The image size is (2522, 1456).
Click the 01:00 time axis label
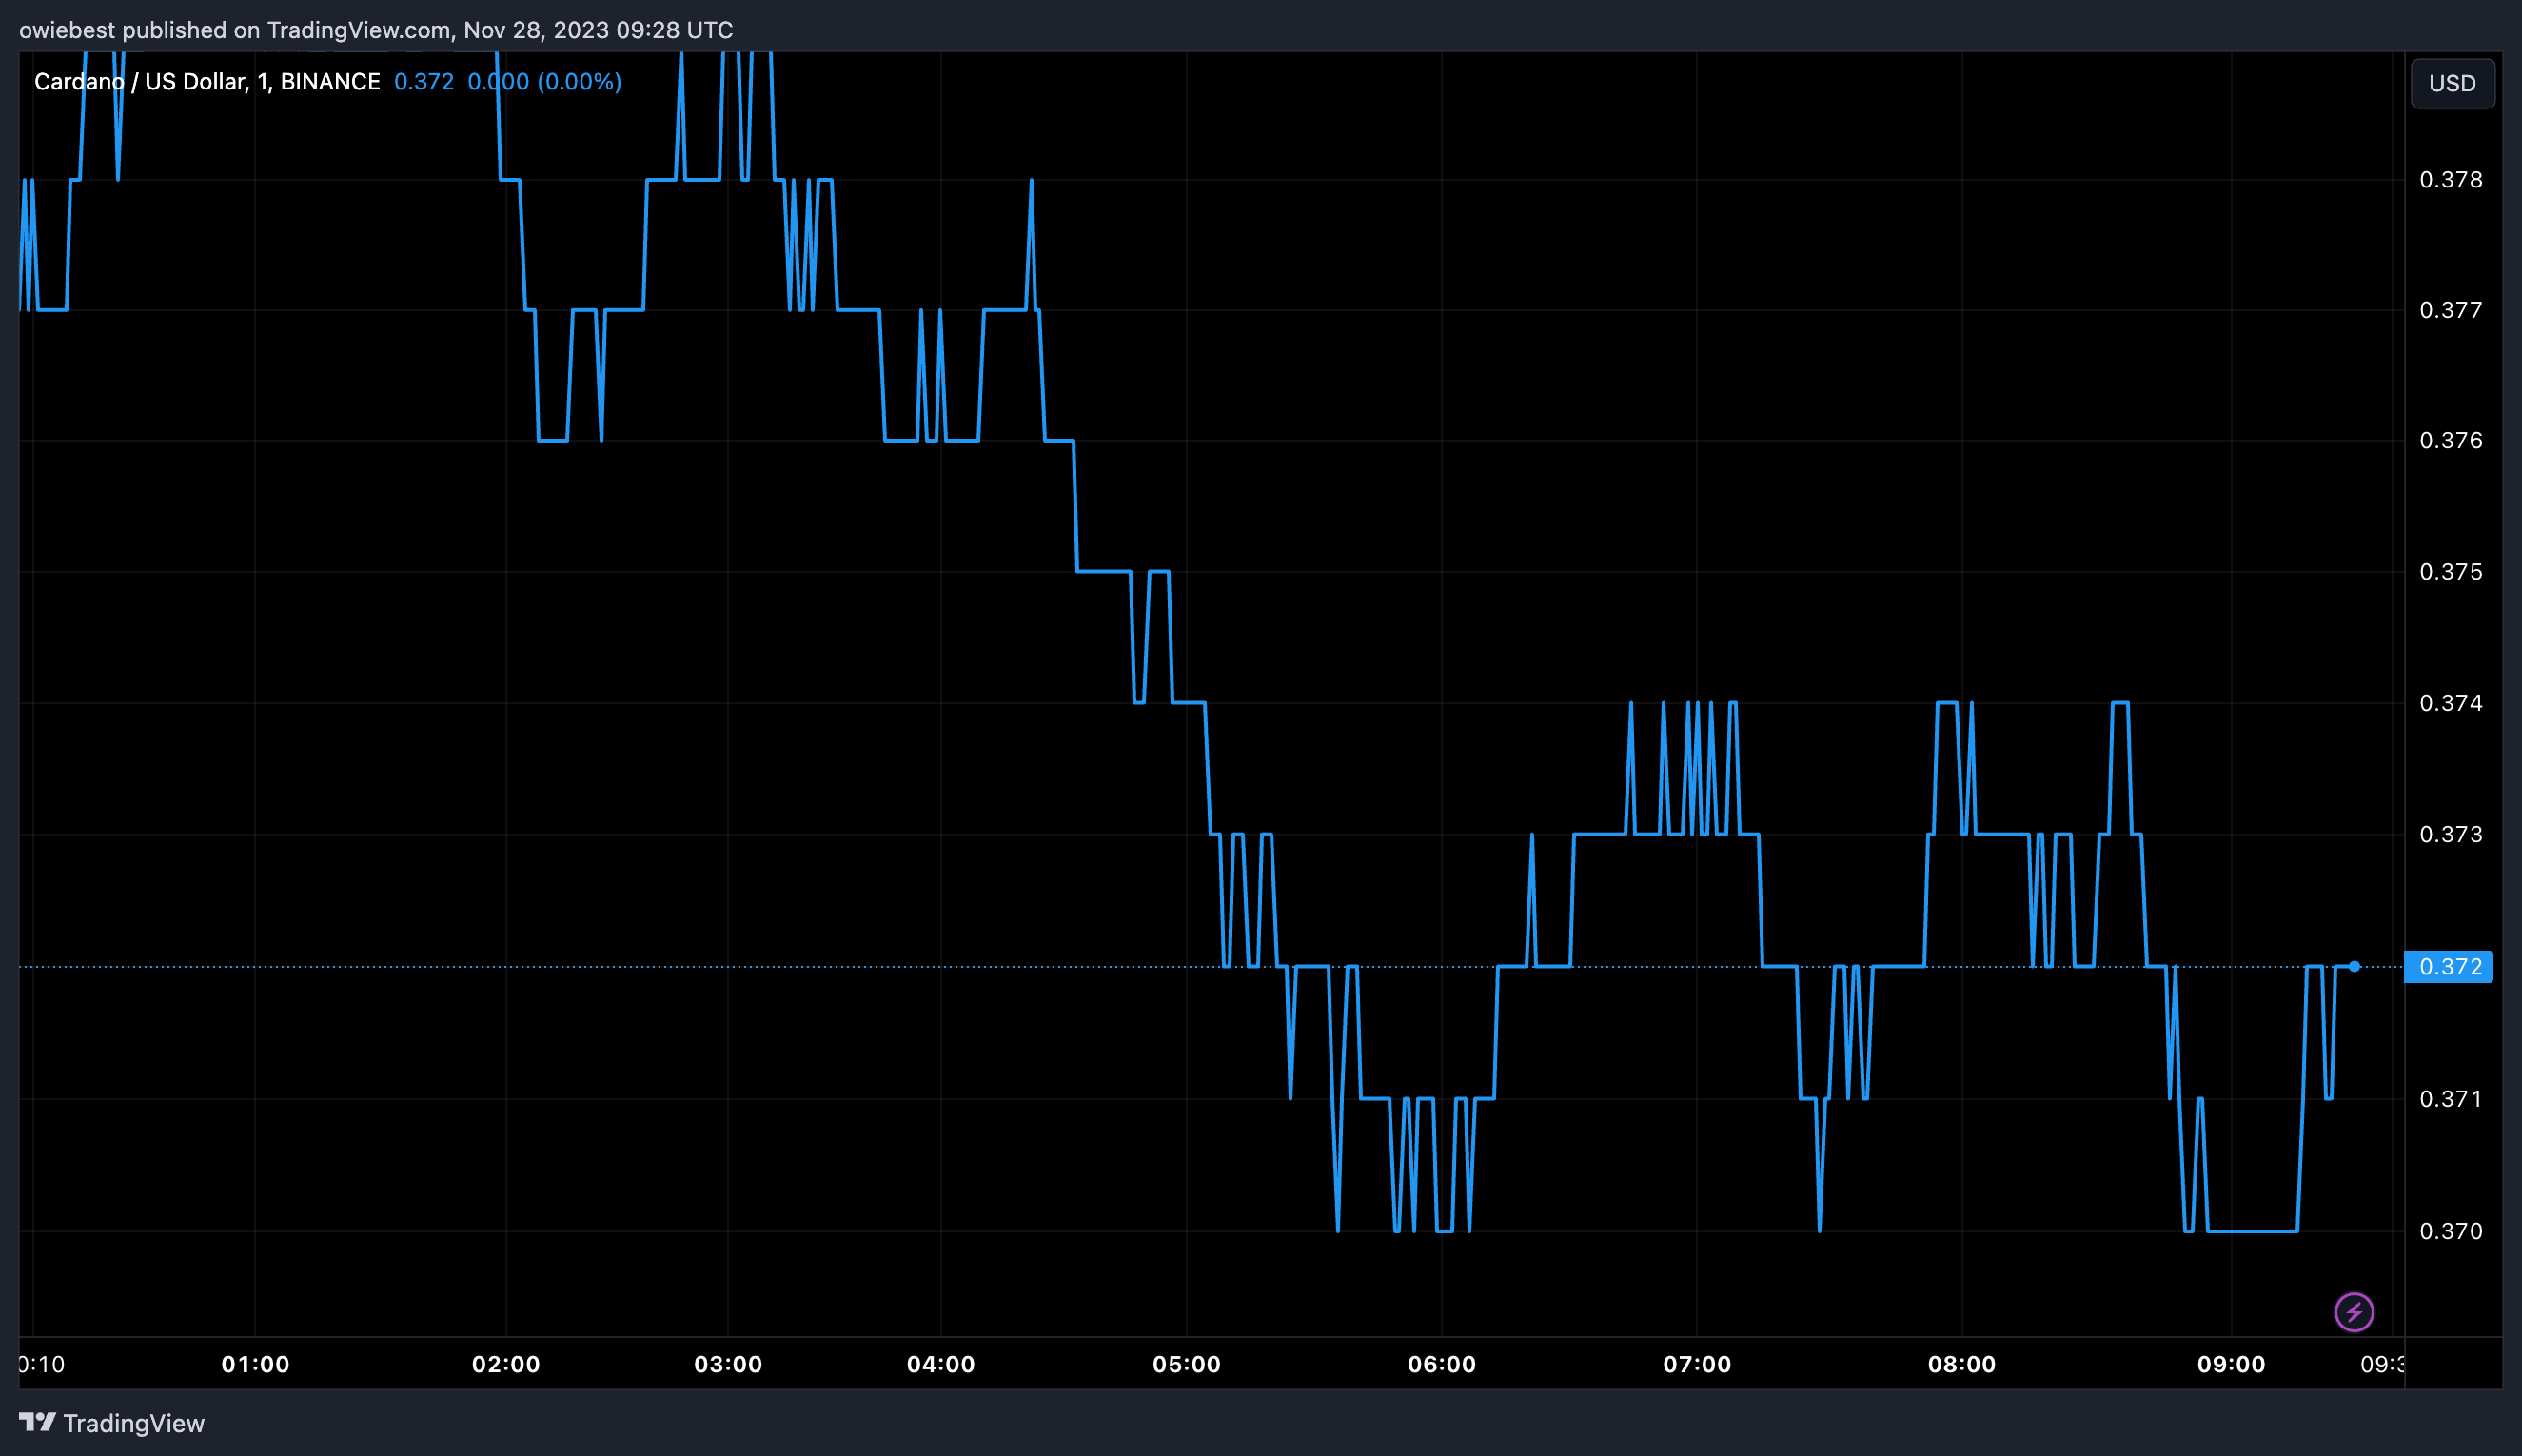point(255,1364)
